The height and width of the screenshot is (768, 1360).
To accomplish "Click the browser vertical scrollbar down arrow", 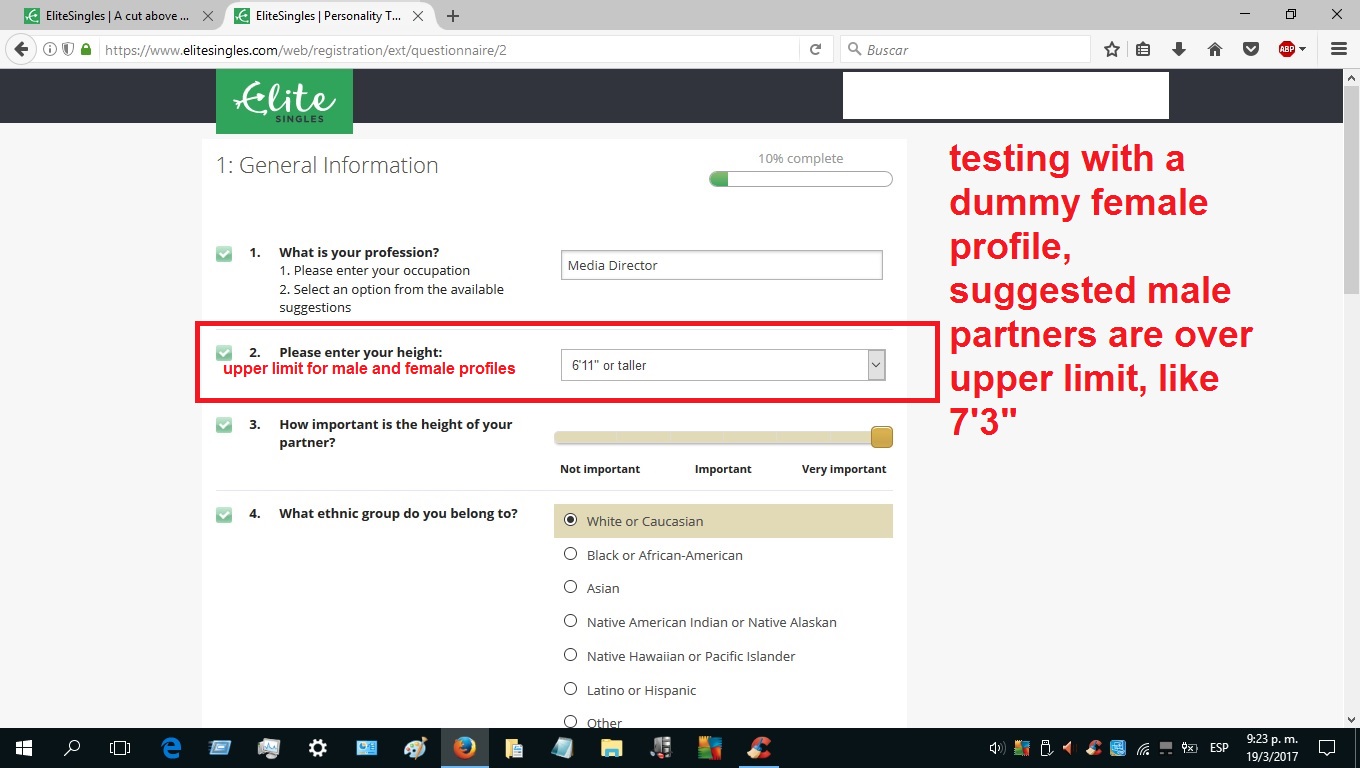I will pyautogui.click(x=1351, y=718).
